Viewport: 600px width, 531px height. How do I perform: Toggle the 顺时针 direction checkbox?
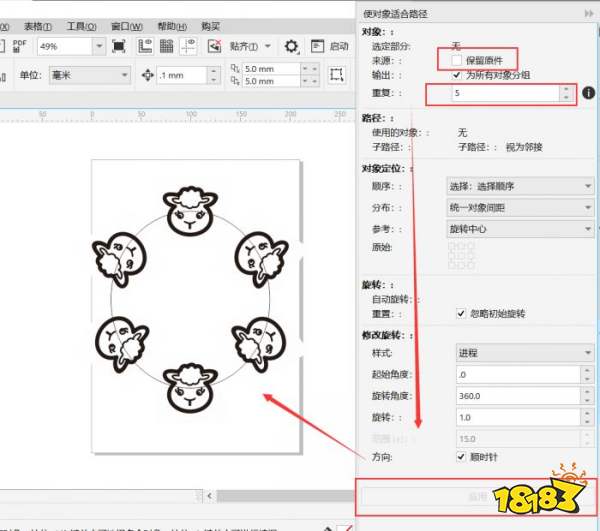pyautogui.click(x=460, y=456)
